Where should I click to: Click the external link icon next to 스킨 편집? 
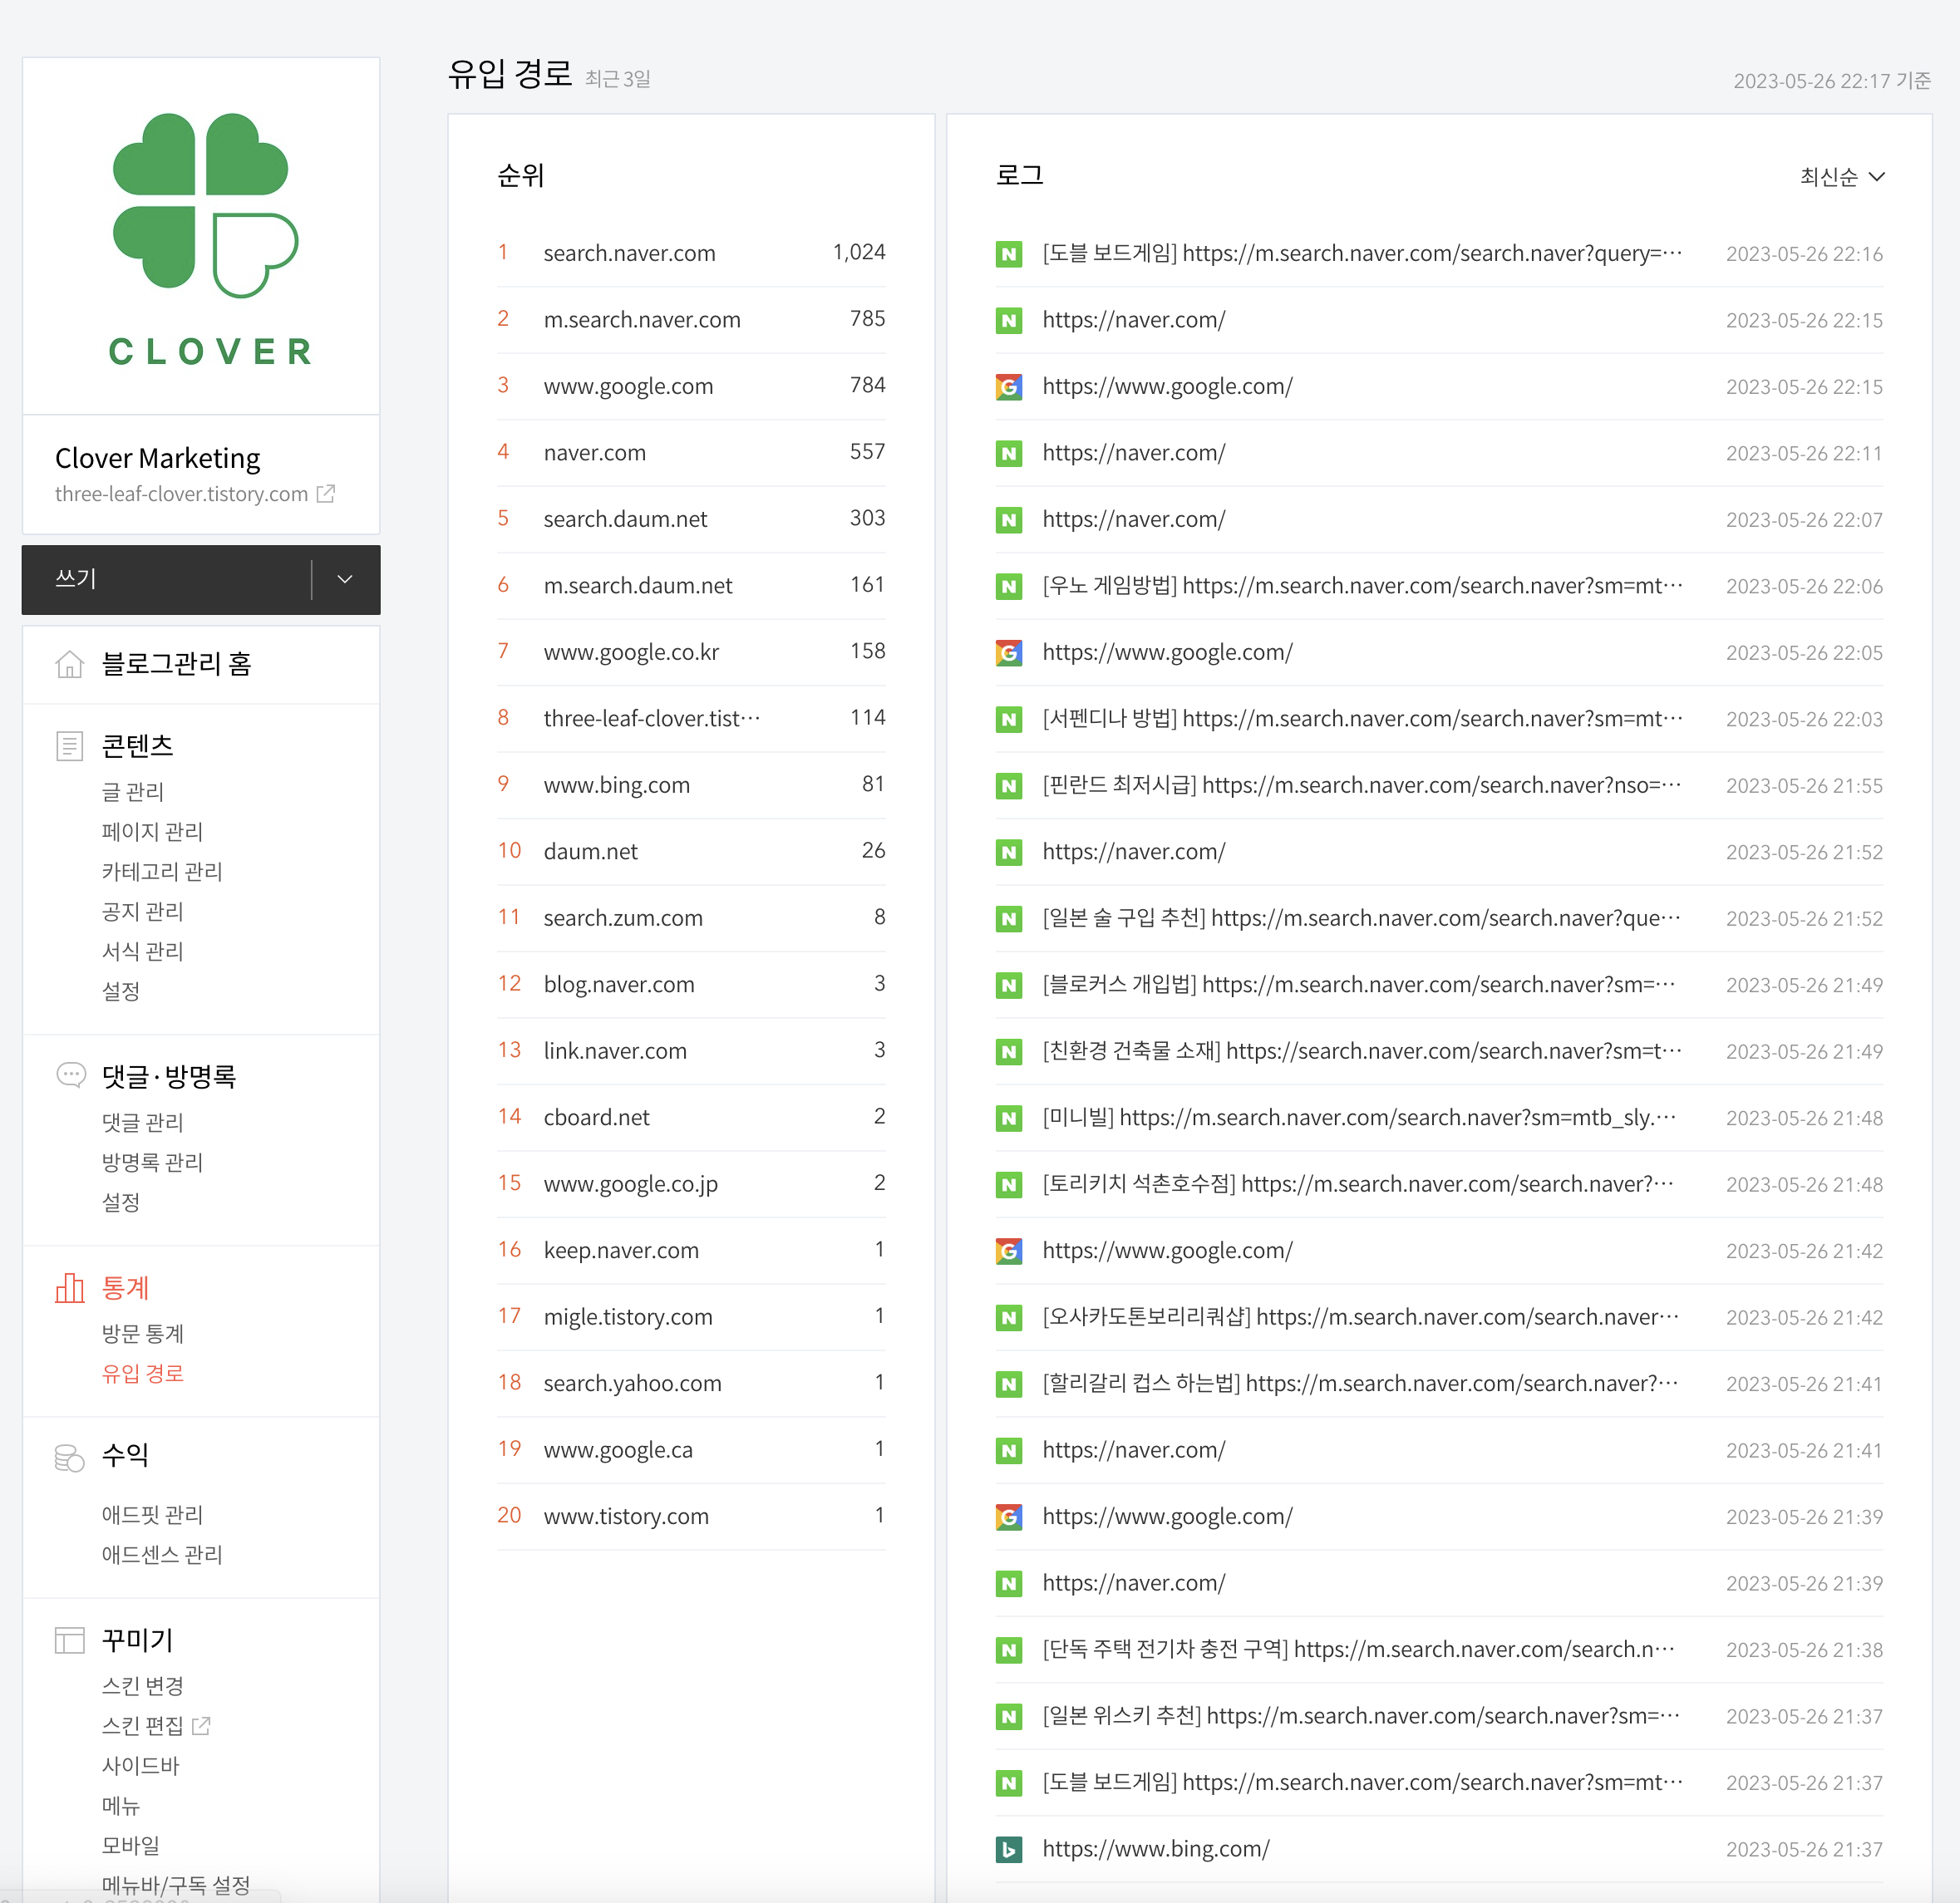(201, 1725)
